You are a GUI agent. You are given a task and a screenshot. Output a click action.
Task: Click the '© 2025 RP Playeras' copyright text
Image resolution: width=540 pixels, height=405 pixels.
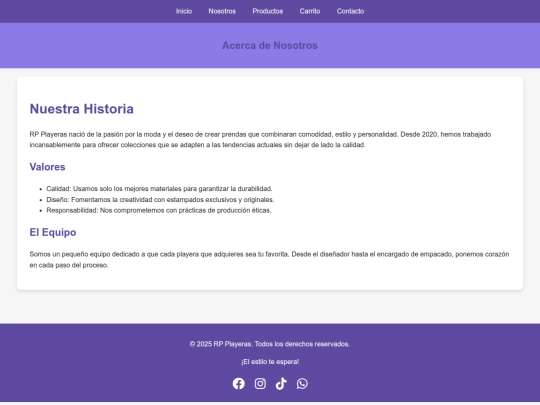click(x=270, y=344)
